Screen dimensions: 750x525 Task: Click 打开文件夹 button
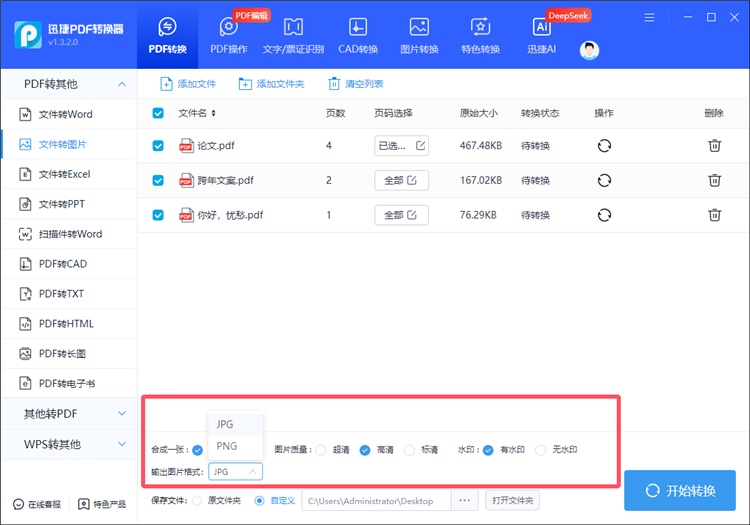[x=512, y=501]
